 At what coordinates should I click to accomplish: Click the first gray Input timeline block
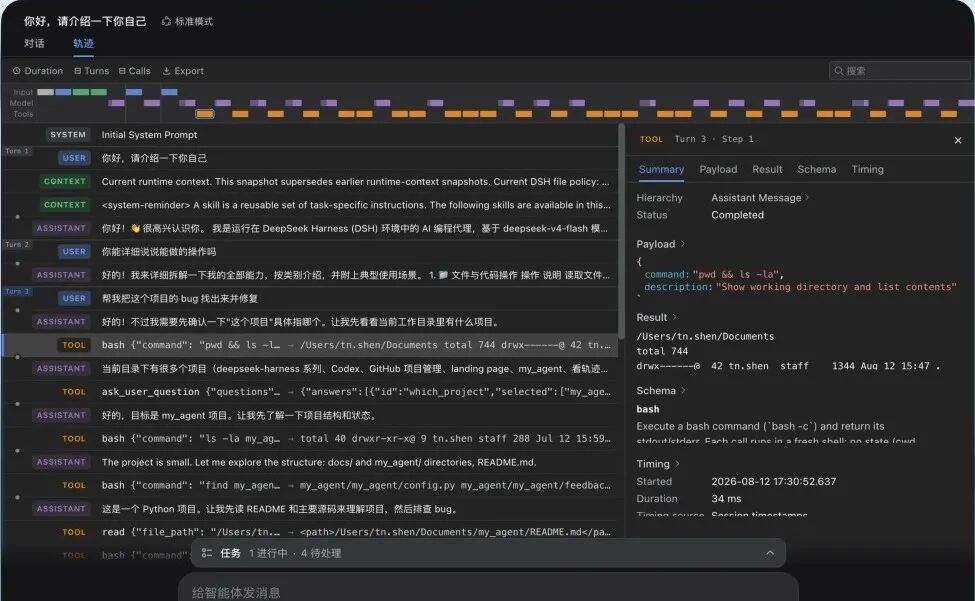click(x=45, y=92)
